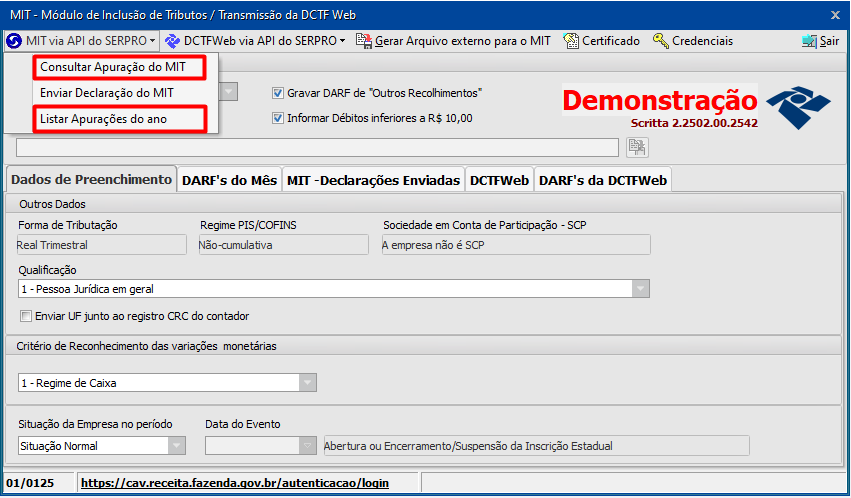The height and width of the screenshot is (498, 851).
Task: Click the browse icon beside the path field
Action: click(636, 147)
